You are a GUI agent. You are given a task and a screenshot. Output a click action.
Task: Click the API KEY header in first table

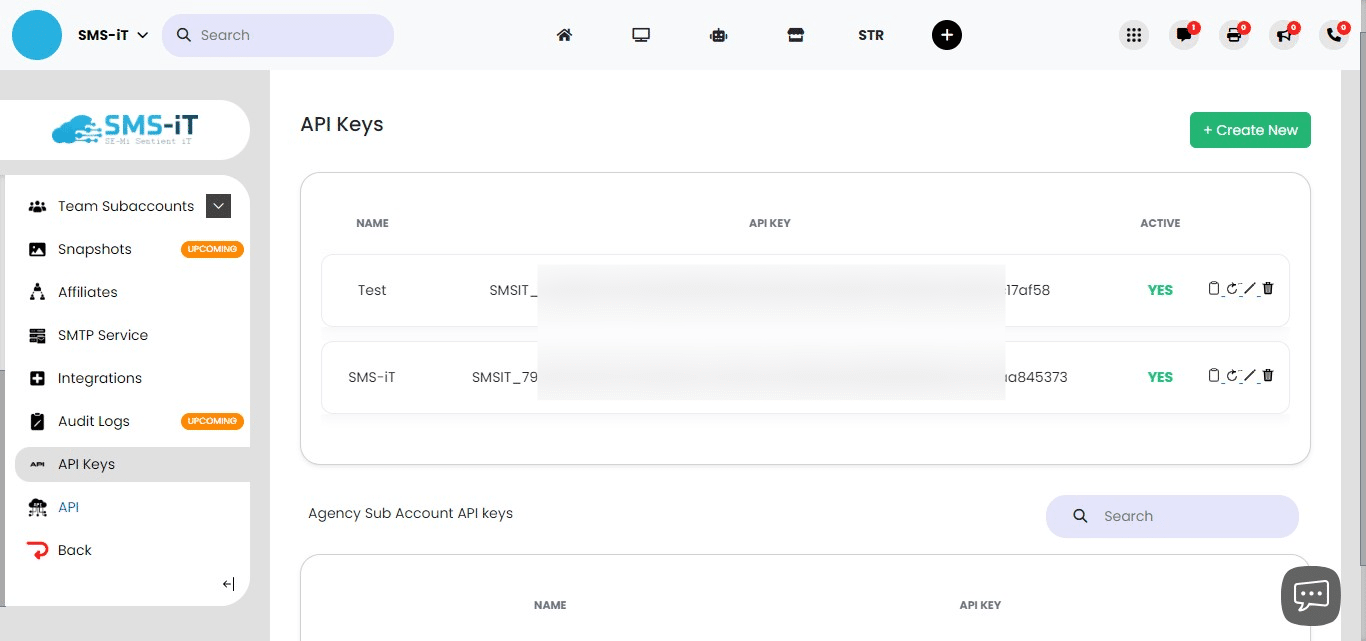[x=770, y=223]
